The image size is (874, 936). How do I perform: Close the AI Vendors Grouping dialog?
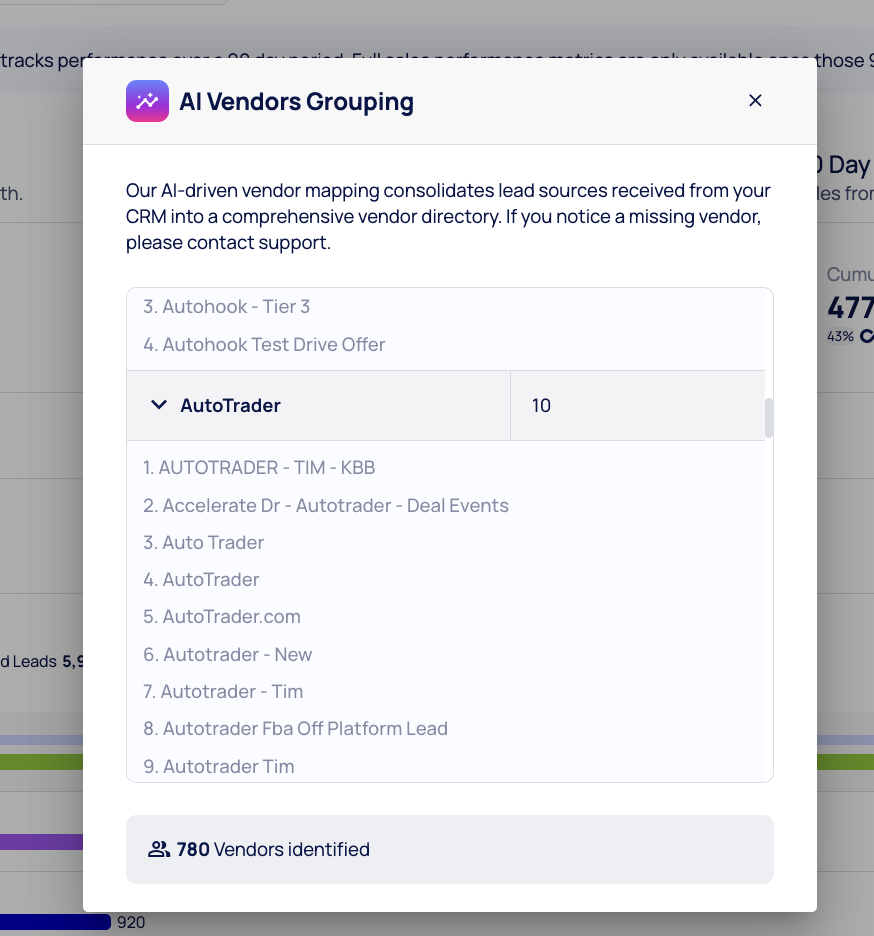click(755, 100)
